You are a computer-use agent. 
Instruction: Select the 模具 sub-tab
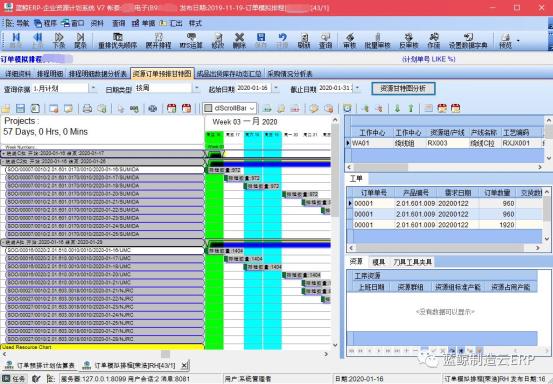pyautogui.click(x=378, y=262)
